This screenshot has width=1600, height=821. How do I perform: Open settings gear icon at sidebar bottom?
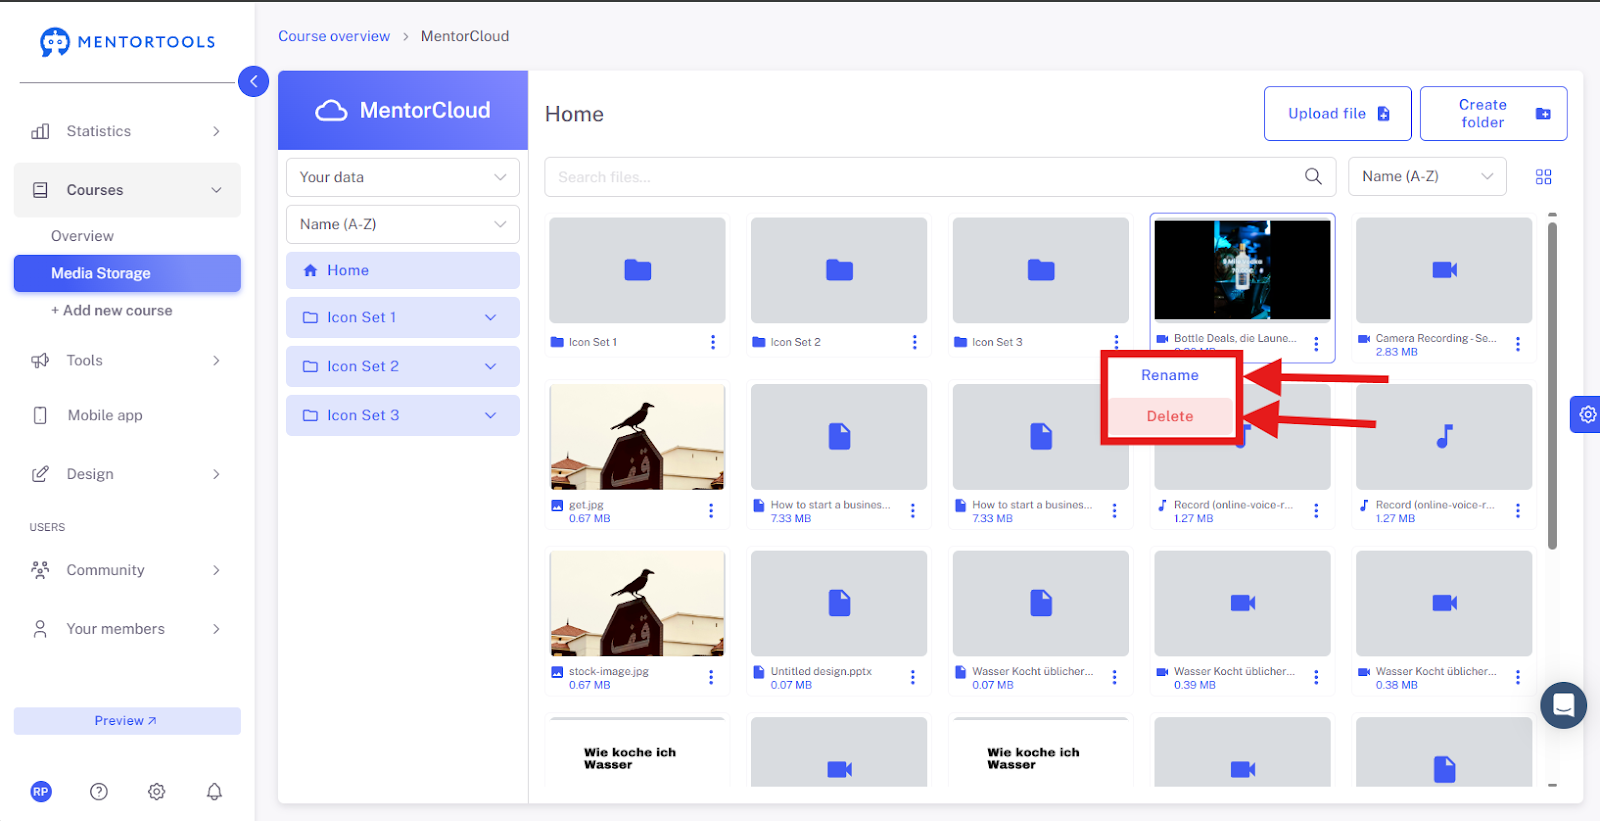[x=157, y=791]
